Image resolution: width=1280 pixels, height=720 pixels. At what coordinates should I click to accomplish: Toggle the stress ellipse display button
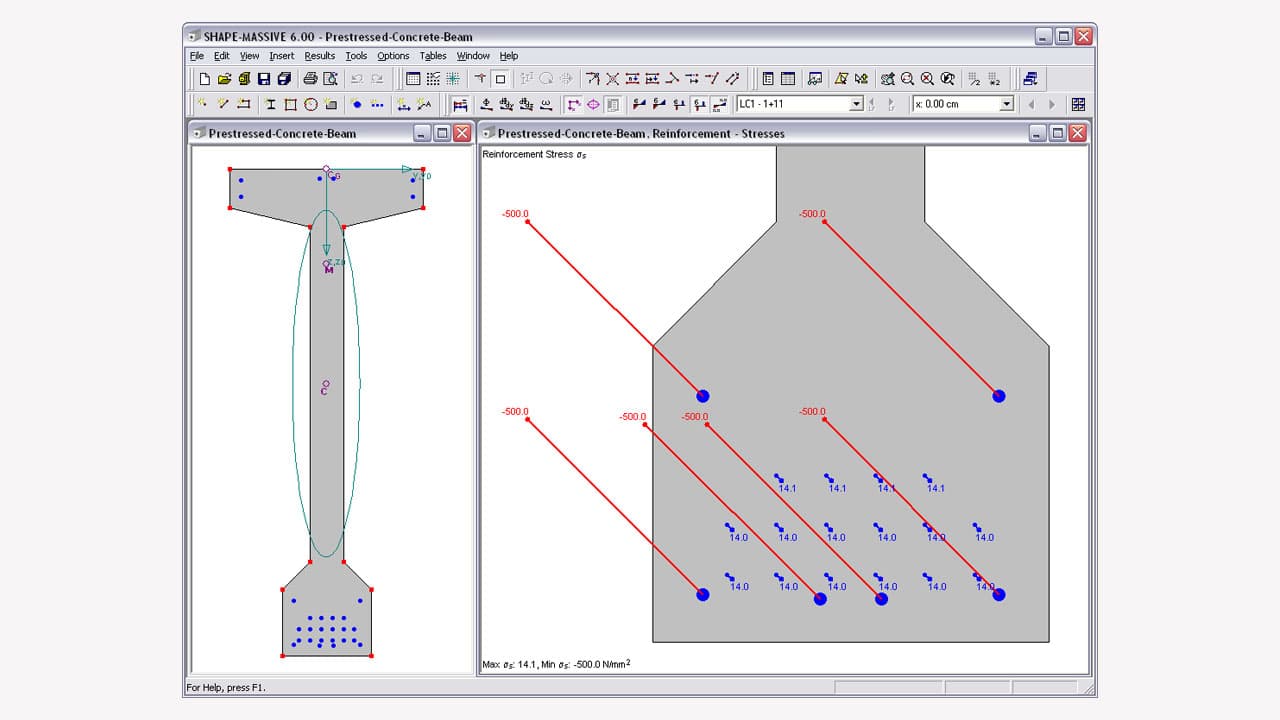point(593,104)
